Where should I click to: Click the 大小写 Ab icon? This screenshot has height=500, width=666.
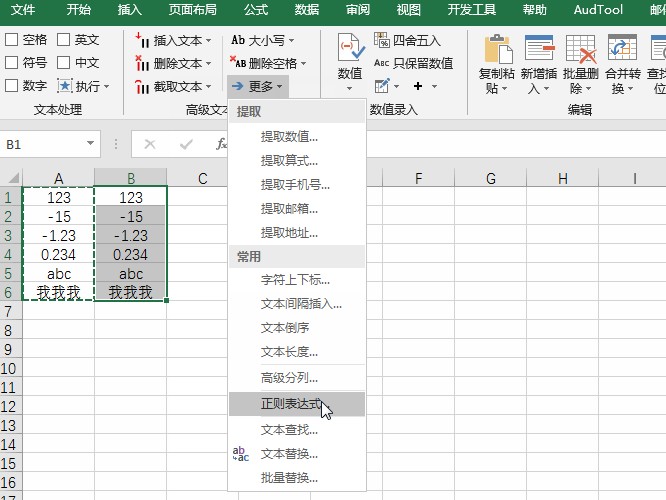click(x=238, y=40)
